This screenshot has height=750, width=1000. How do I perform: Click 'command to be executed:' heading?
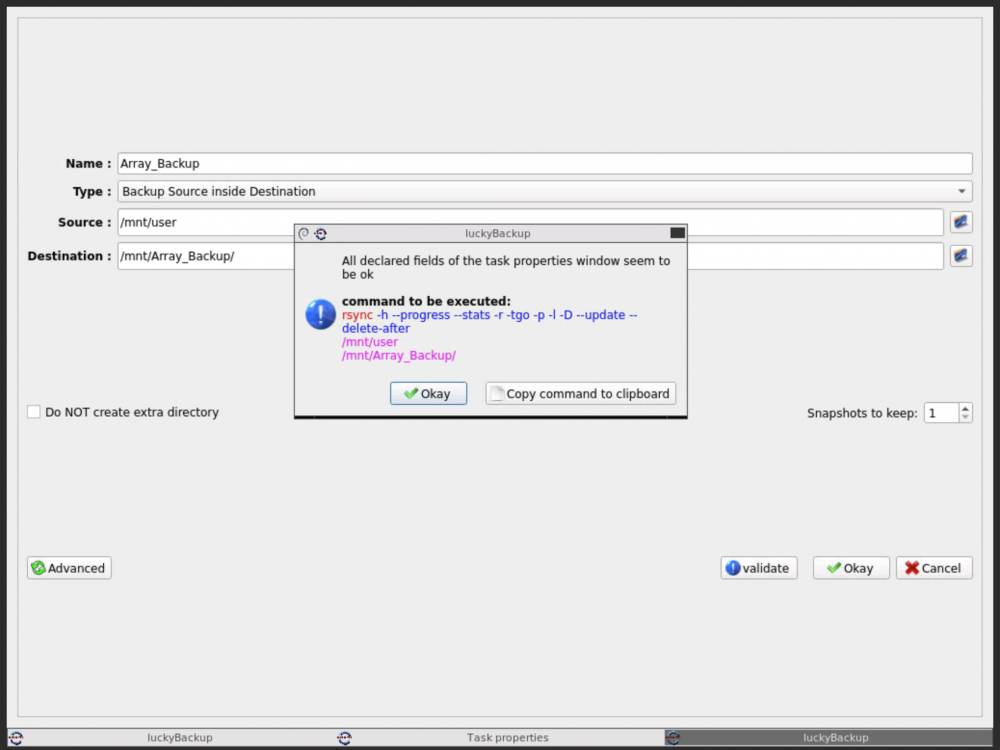click(426, 301)
